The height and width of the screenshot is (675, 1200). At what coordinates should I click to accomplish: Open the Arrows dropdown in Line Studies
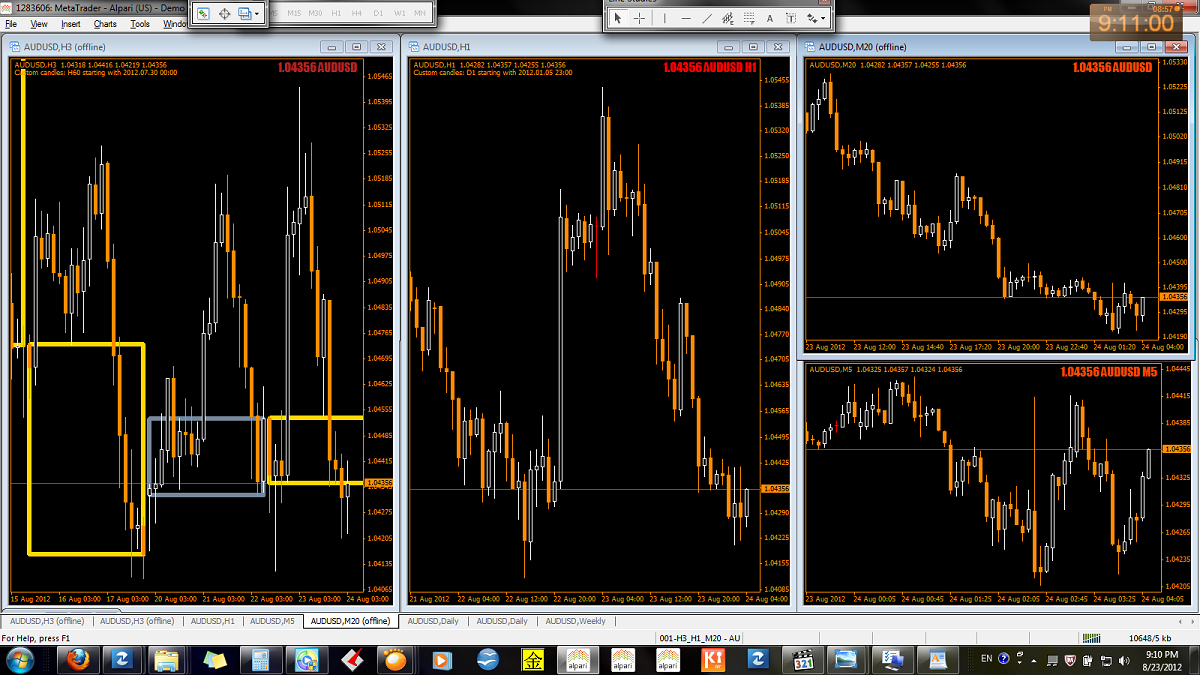(816, 18)
